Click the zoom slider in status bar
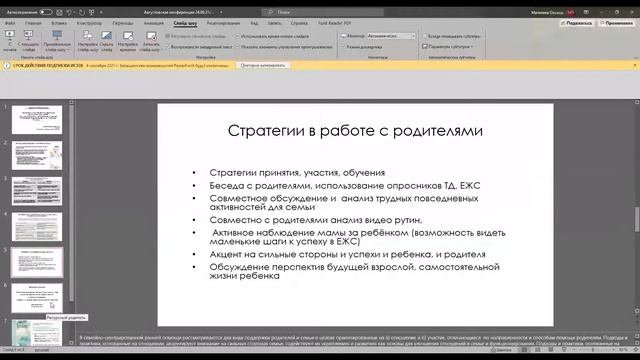The image size is (640, 360). [x=592, y=350]
